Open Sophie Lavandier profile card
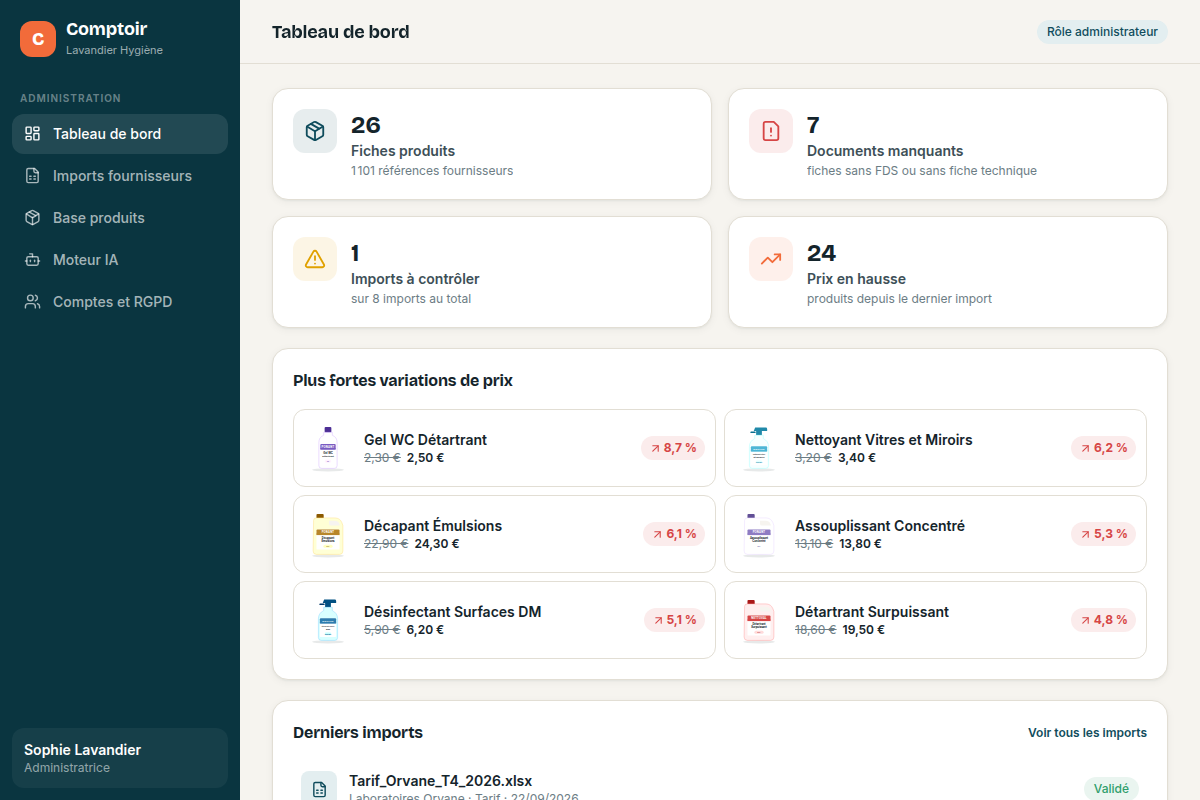 (x=120, y=758)
